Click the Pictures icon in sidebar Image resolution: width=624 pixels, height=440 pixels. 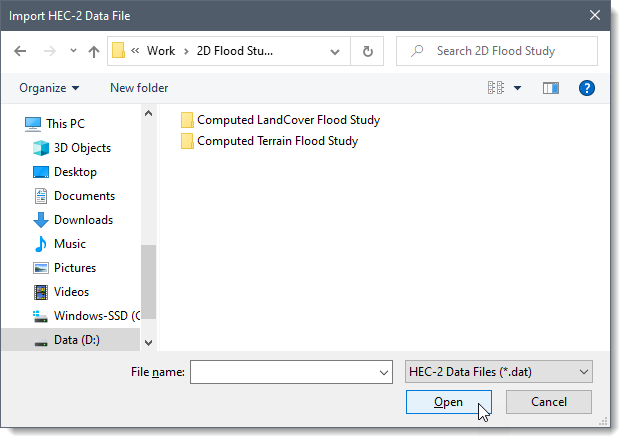(x=41, y=268)
